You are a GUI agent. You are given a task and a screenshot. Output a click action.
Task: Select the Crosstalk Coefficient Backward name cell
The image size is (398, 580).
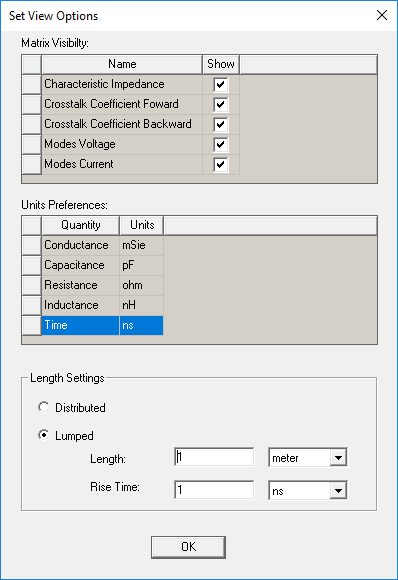point(122,124)
